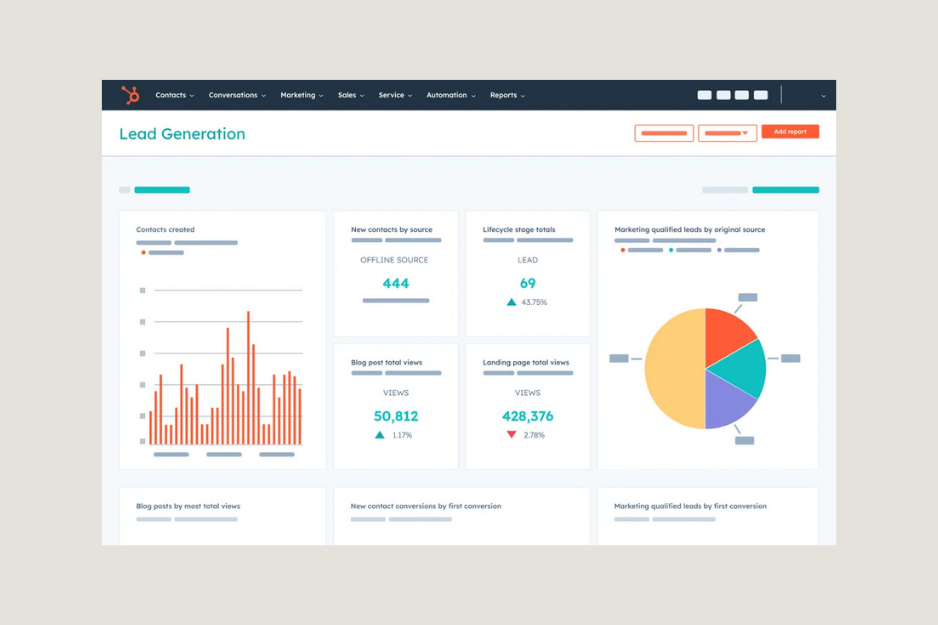Viewport: 938px width, 625px height.
Task: Toggle the switch on the upper right
Action: point(785,189)
